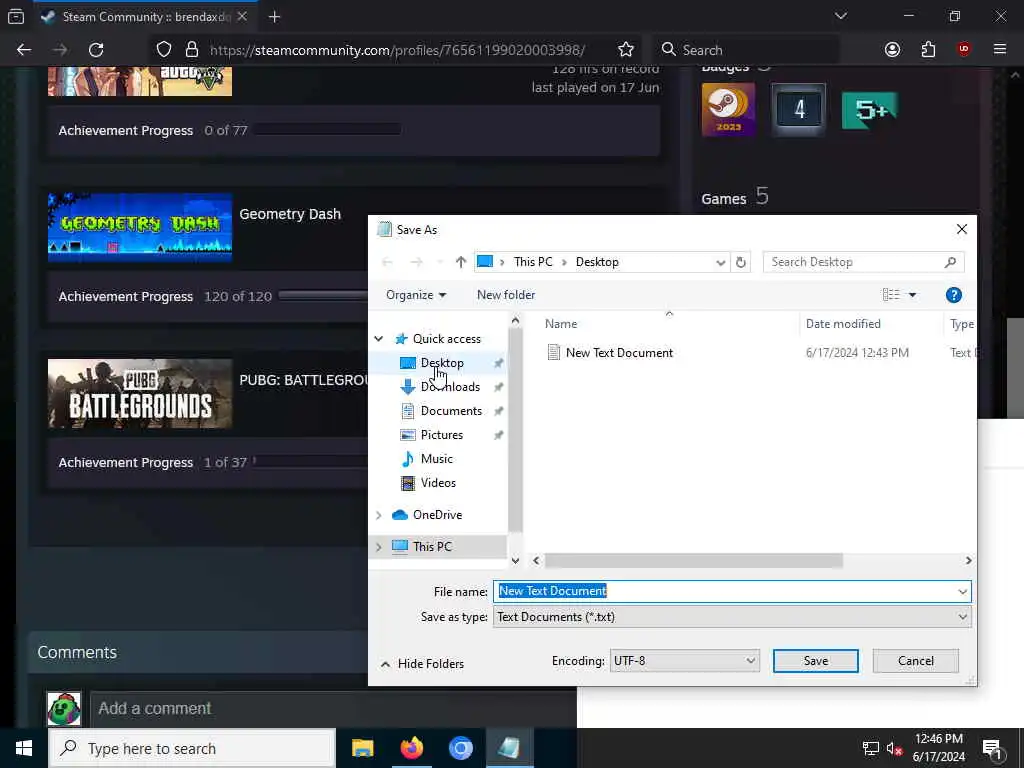Close the Steam Community tab
The image size is (1024, 768).
tap(242, 16)
